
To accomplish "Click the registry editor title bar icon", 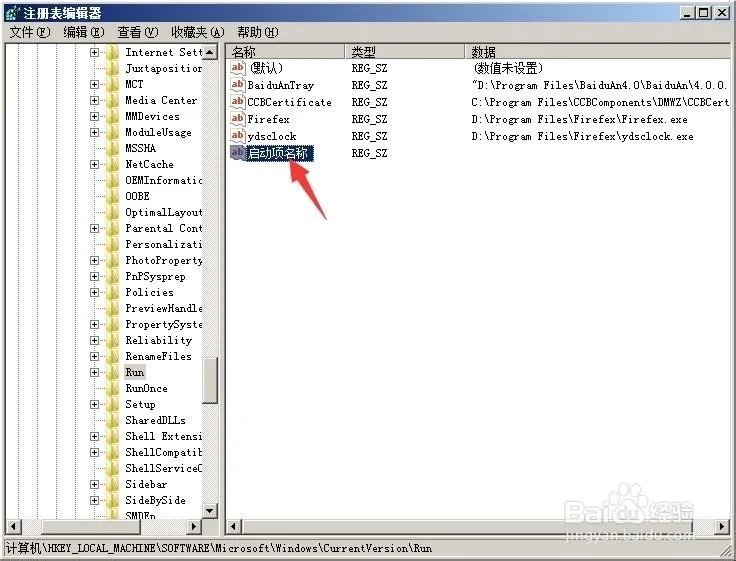I will [13, 13].
